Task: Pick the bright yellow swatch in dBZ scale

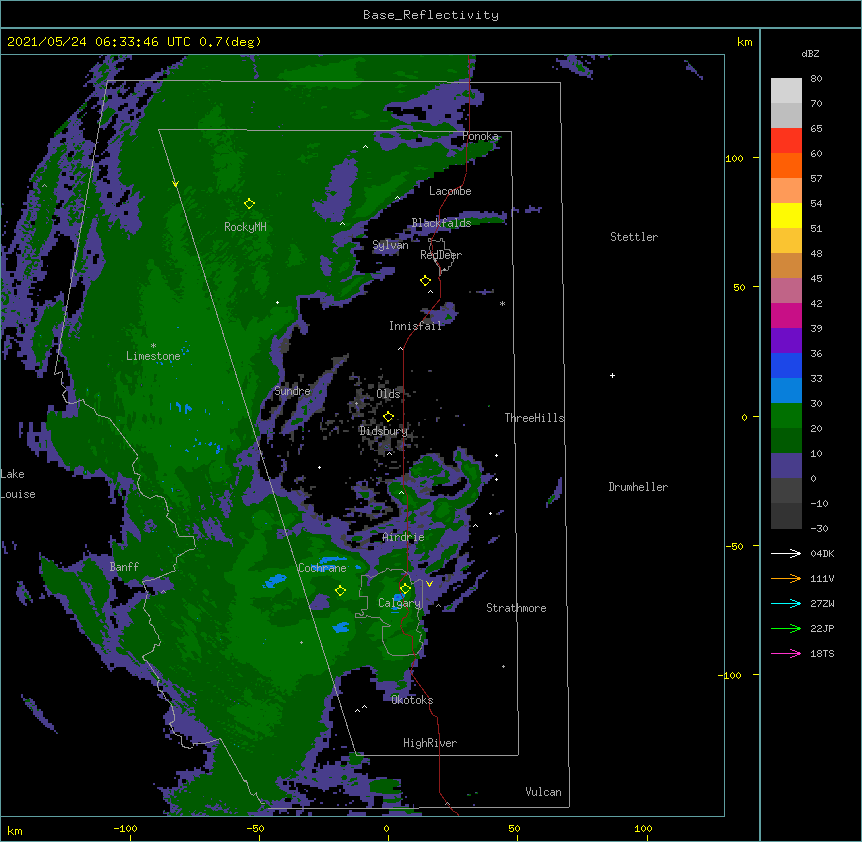Action: pyautogui.click(x=786, y=215)
